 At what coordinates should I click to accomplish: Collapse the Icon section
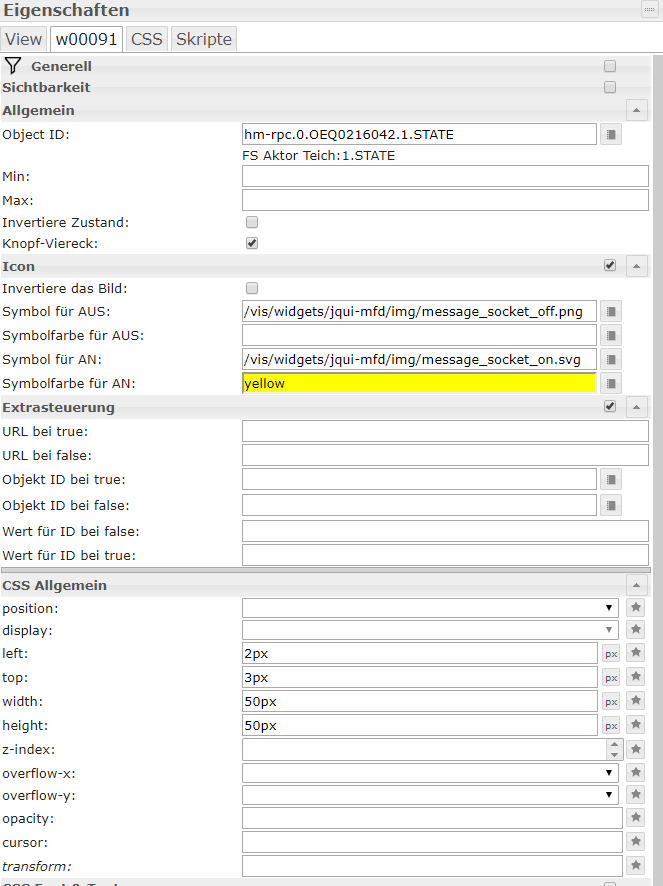click(x=636, y=266)
